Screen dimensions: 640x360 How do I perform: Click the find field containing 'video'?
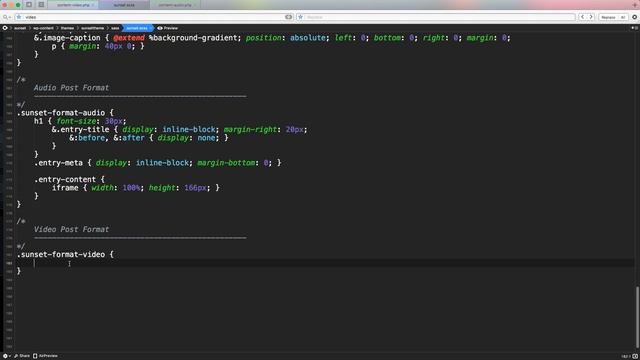[x=154, y=17]
